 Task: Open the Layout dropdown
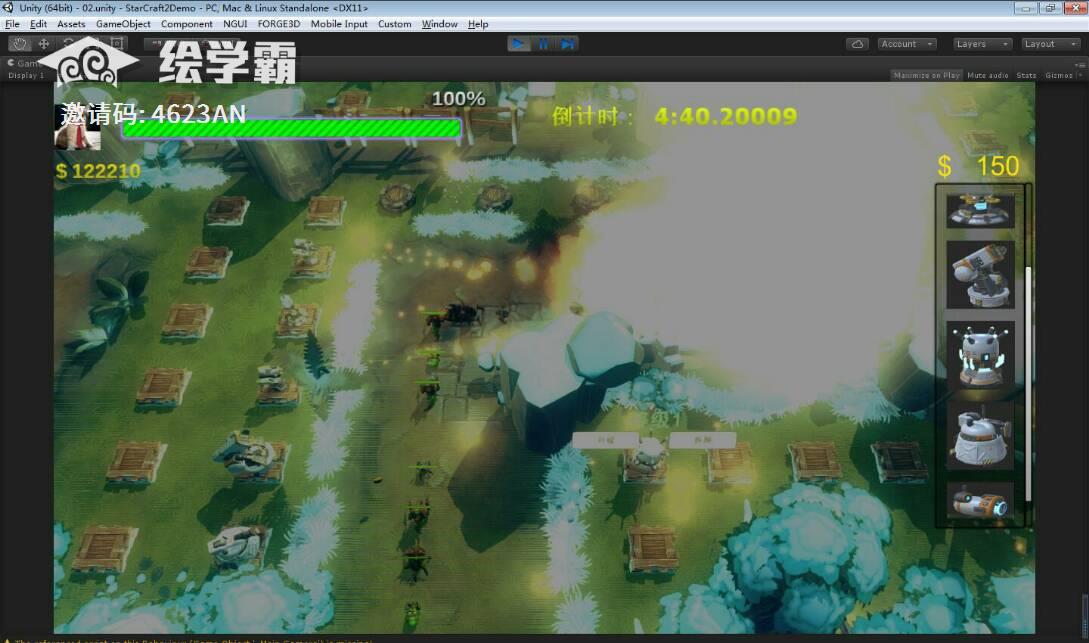1050,44
